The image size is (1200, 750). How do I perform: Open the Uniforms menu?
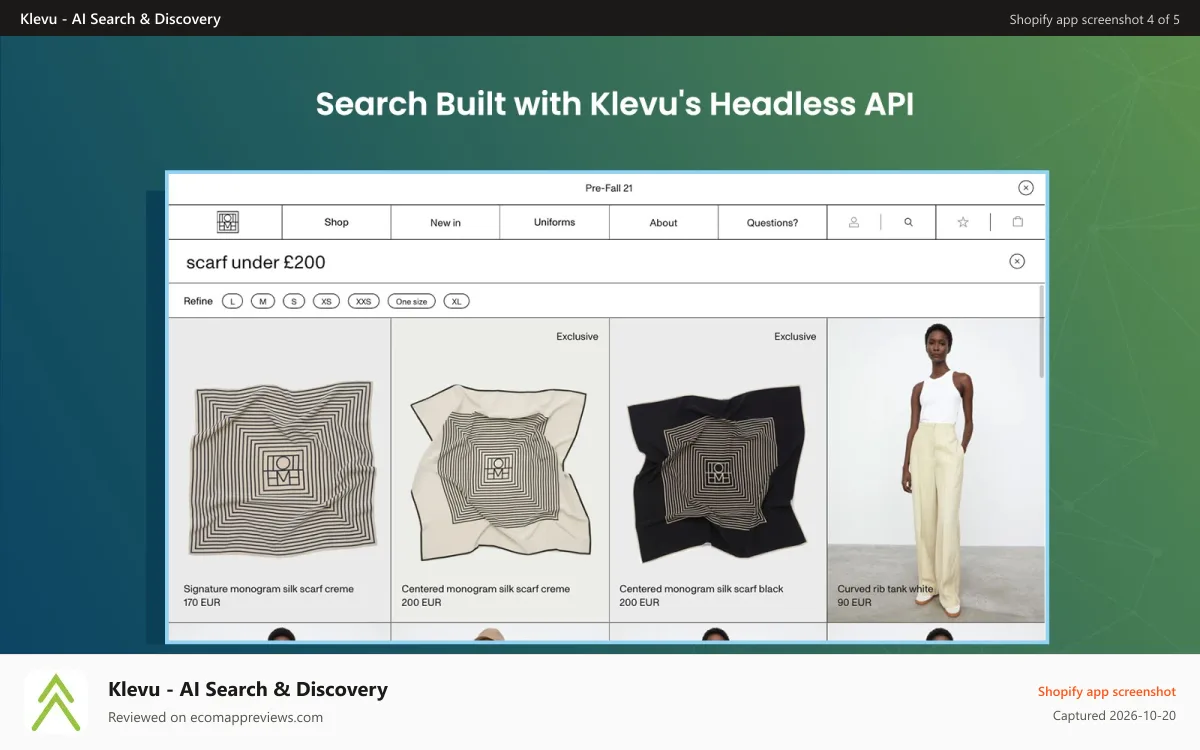[554, 222]
